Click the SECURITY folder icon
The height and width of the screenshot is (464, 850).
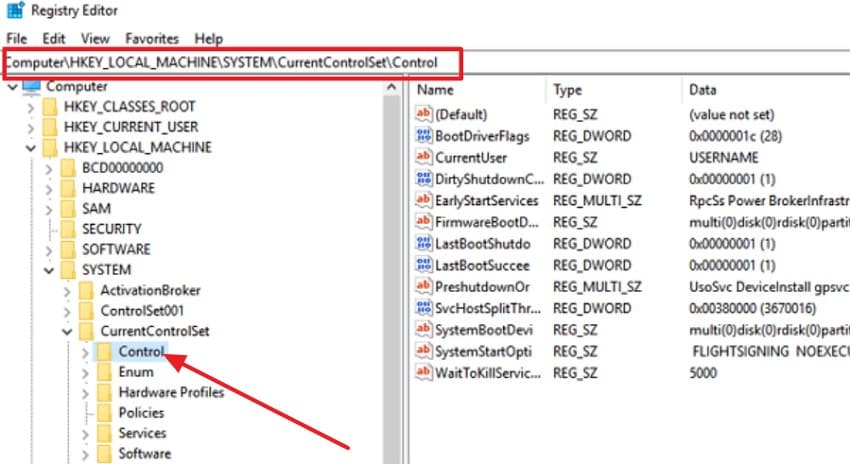coord(68,229)
